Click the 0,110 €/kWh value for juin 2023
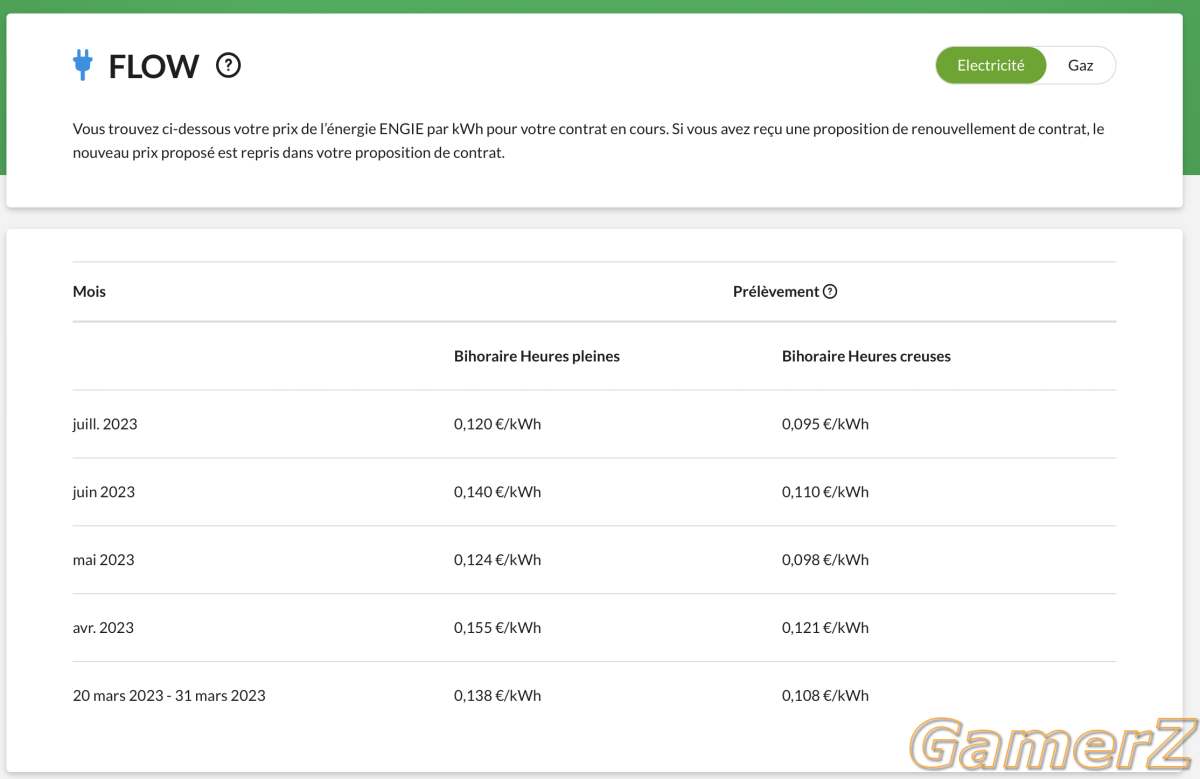 (x=825, y=492)
